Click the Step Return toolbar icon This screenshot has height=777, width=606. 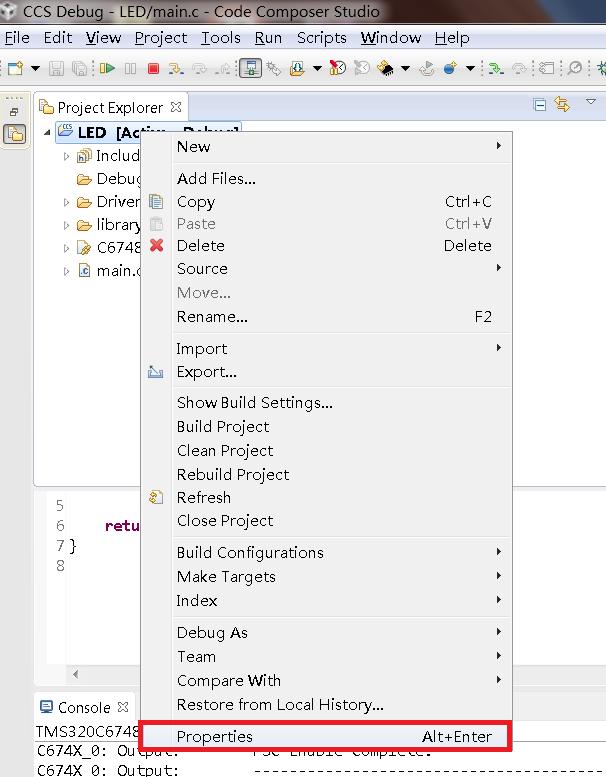point(223,68)
